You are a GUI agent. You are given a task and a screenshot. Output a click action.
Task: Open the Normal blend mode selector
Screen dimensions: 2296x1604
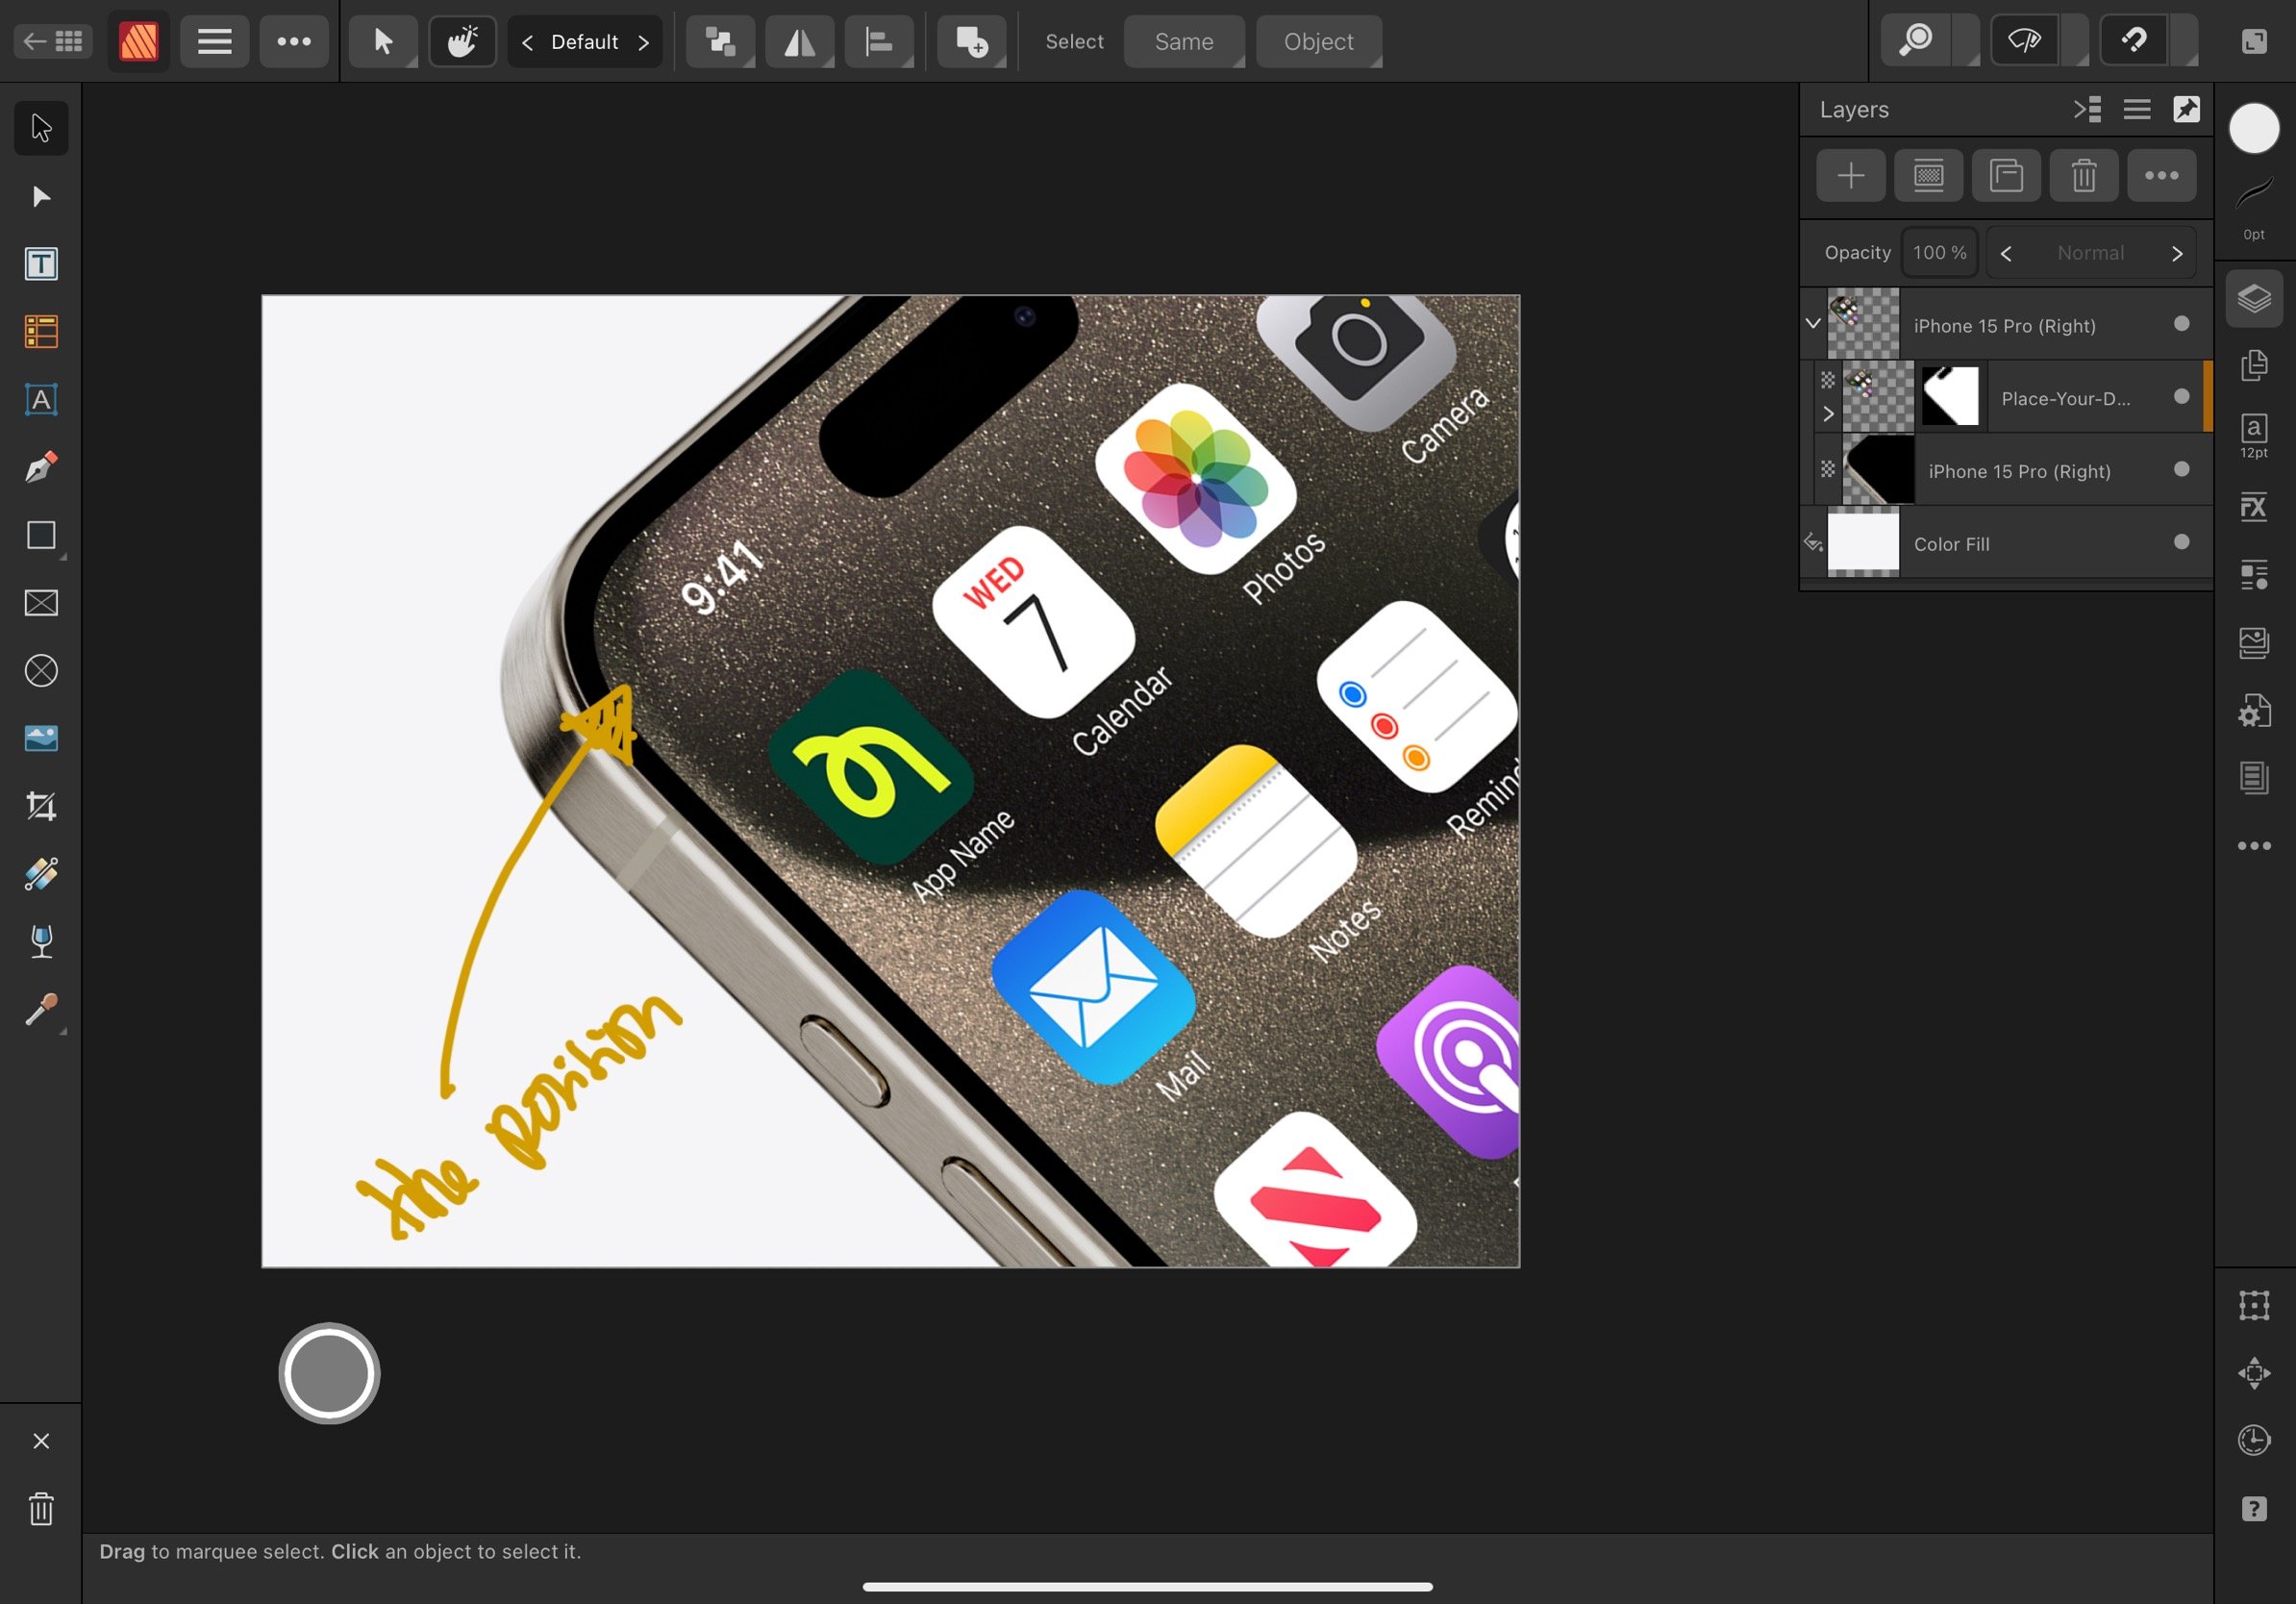coord(2091,253)
